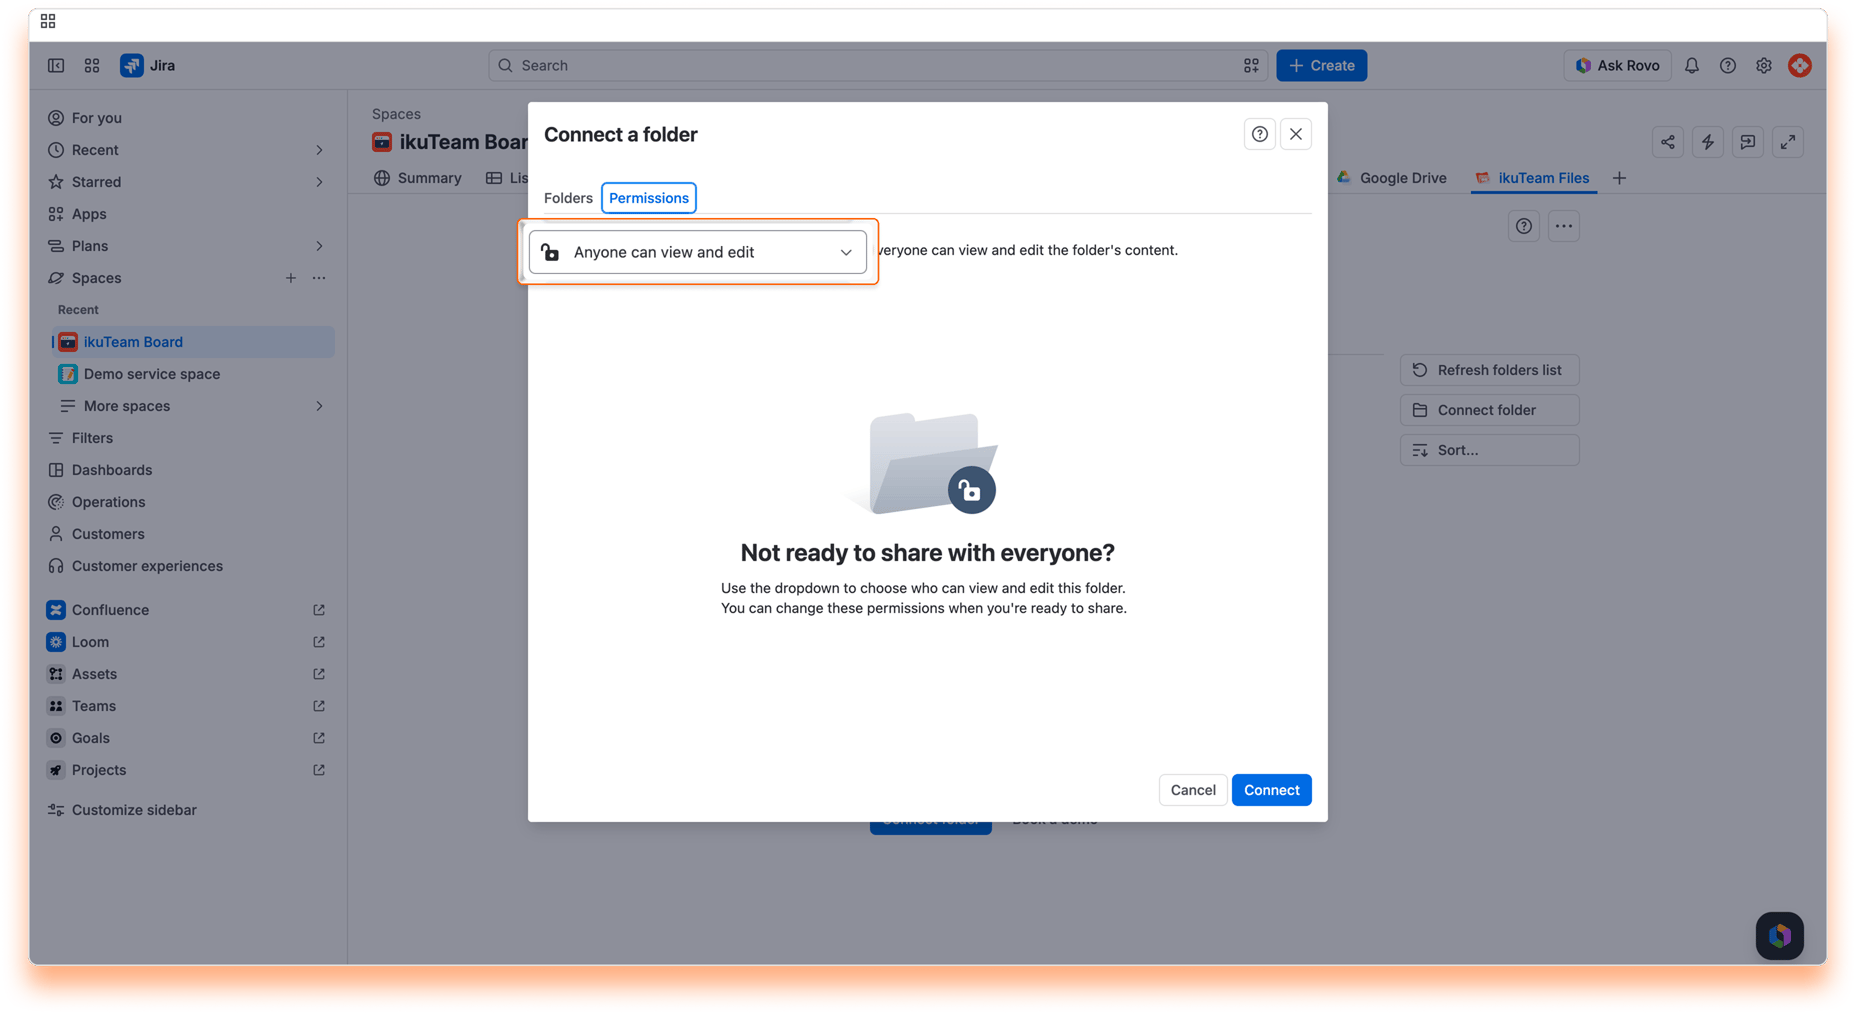
Task: Click the search input field
Action: (x=878, y=65)
